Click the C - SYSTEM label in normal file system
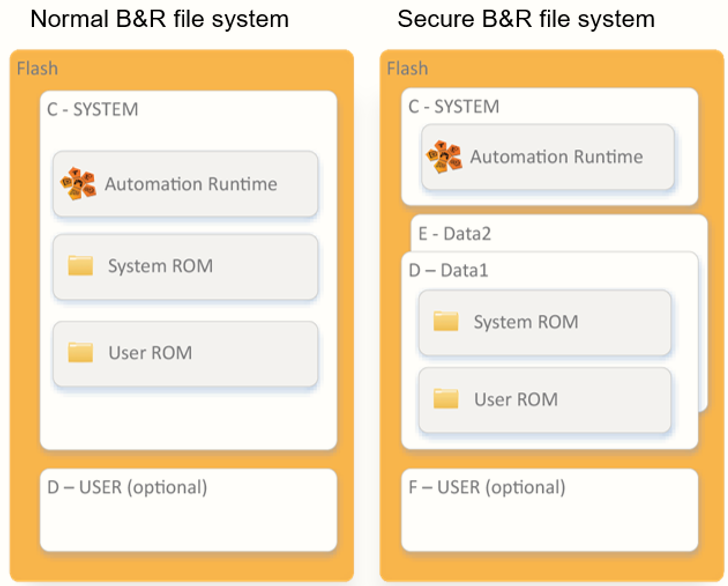728x586 pixels. (93, 110)
